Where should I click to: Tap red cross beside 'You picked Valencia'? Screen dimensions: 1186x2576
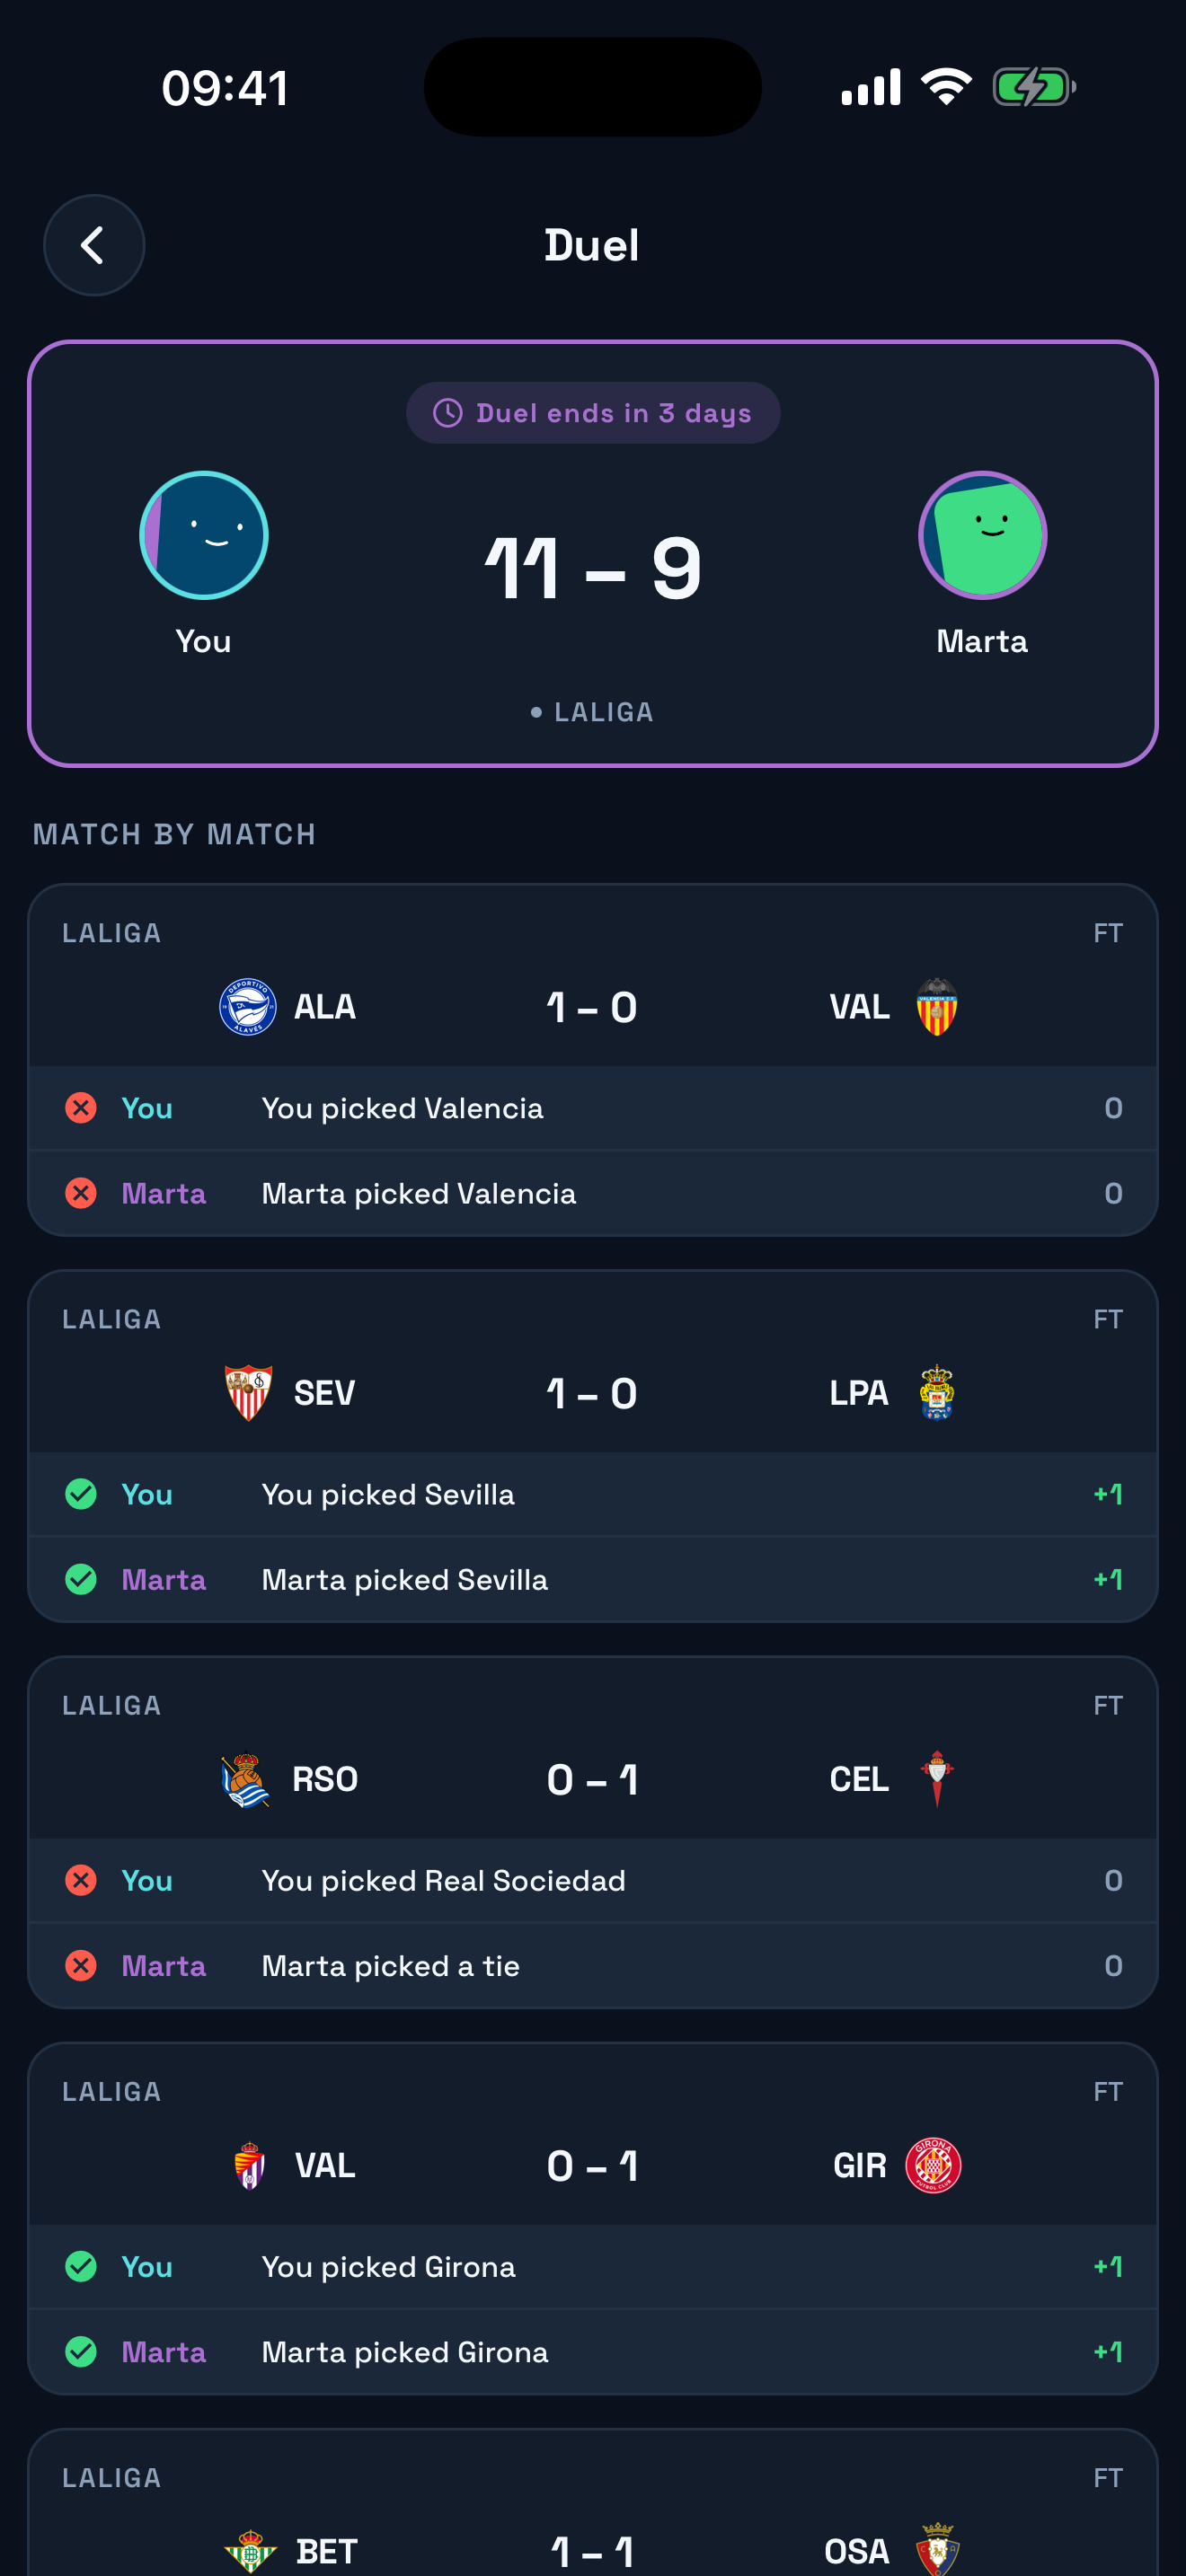(81, 1108)
